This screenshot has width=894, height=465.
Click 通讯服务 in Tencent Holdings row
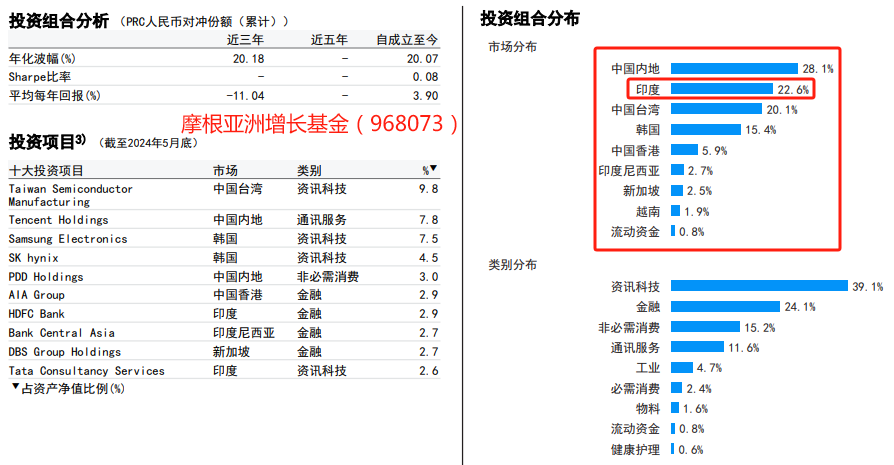322,220
